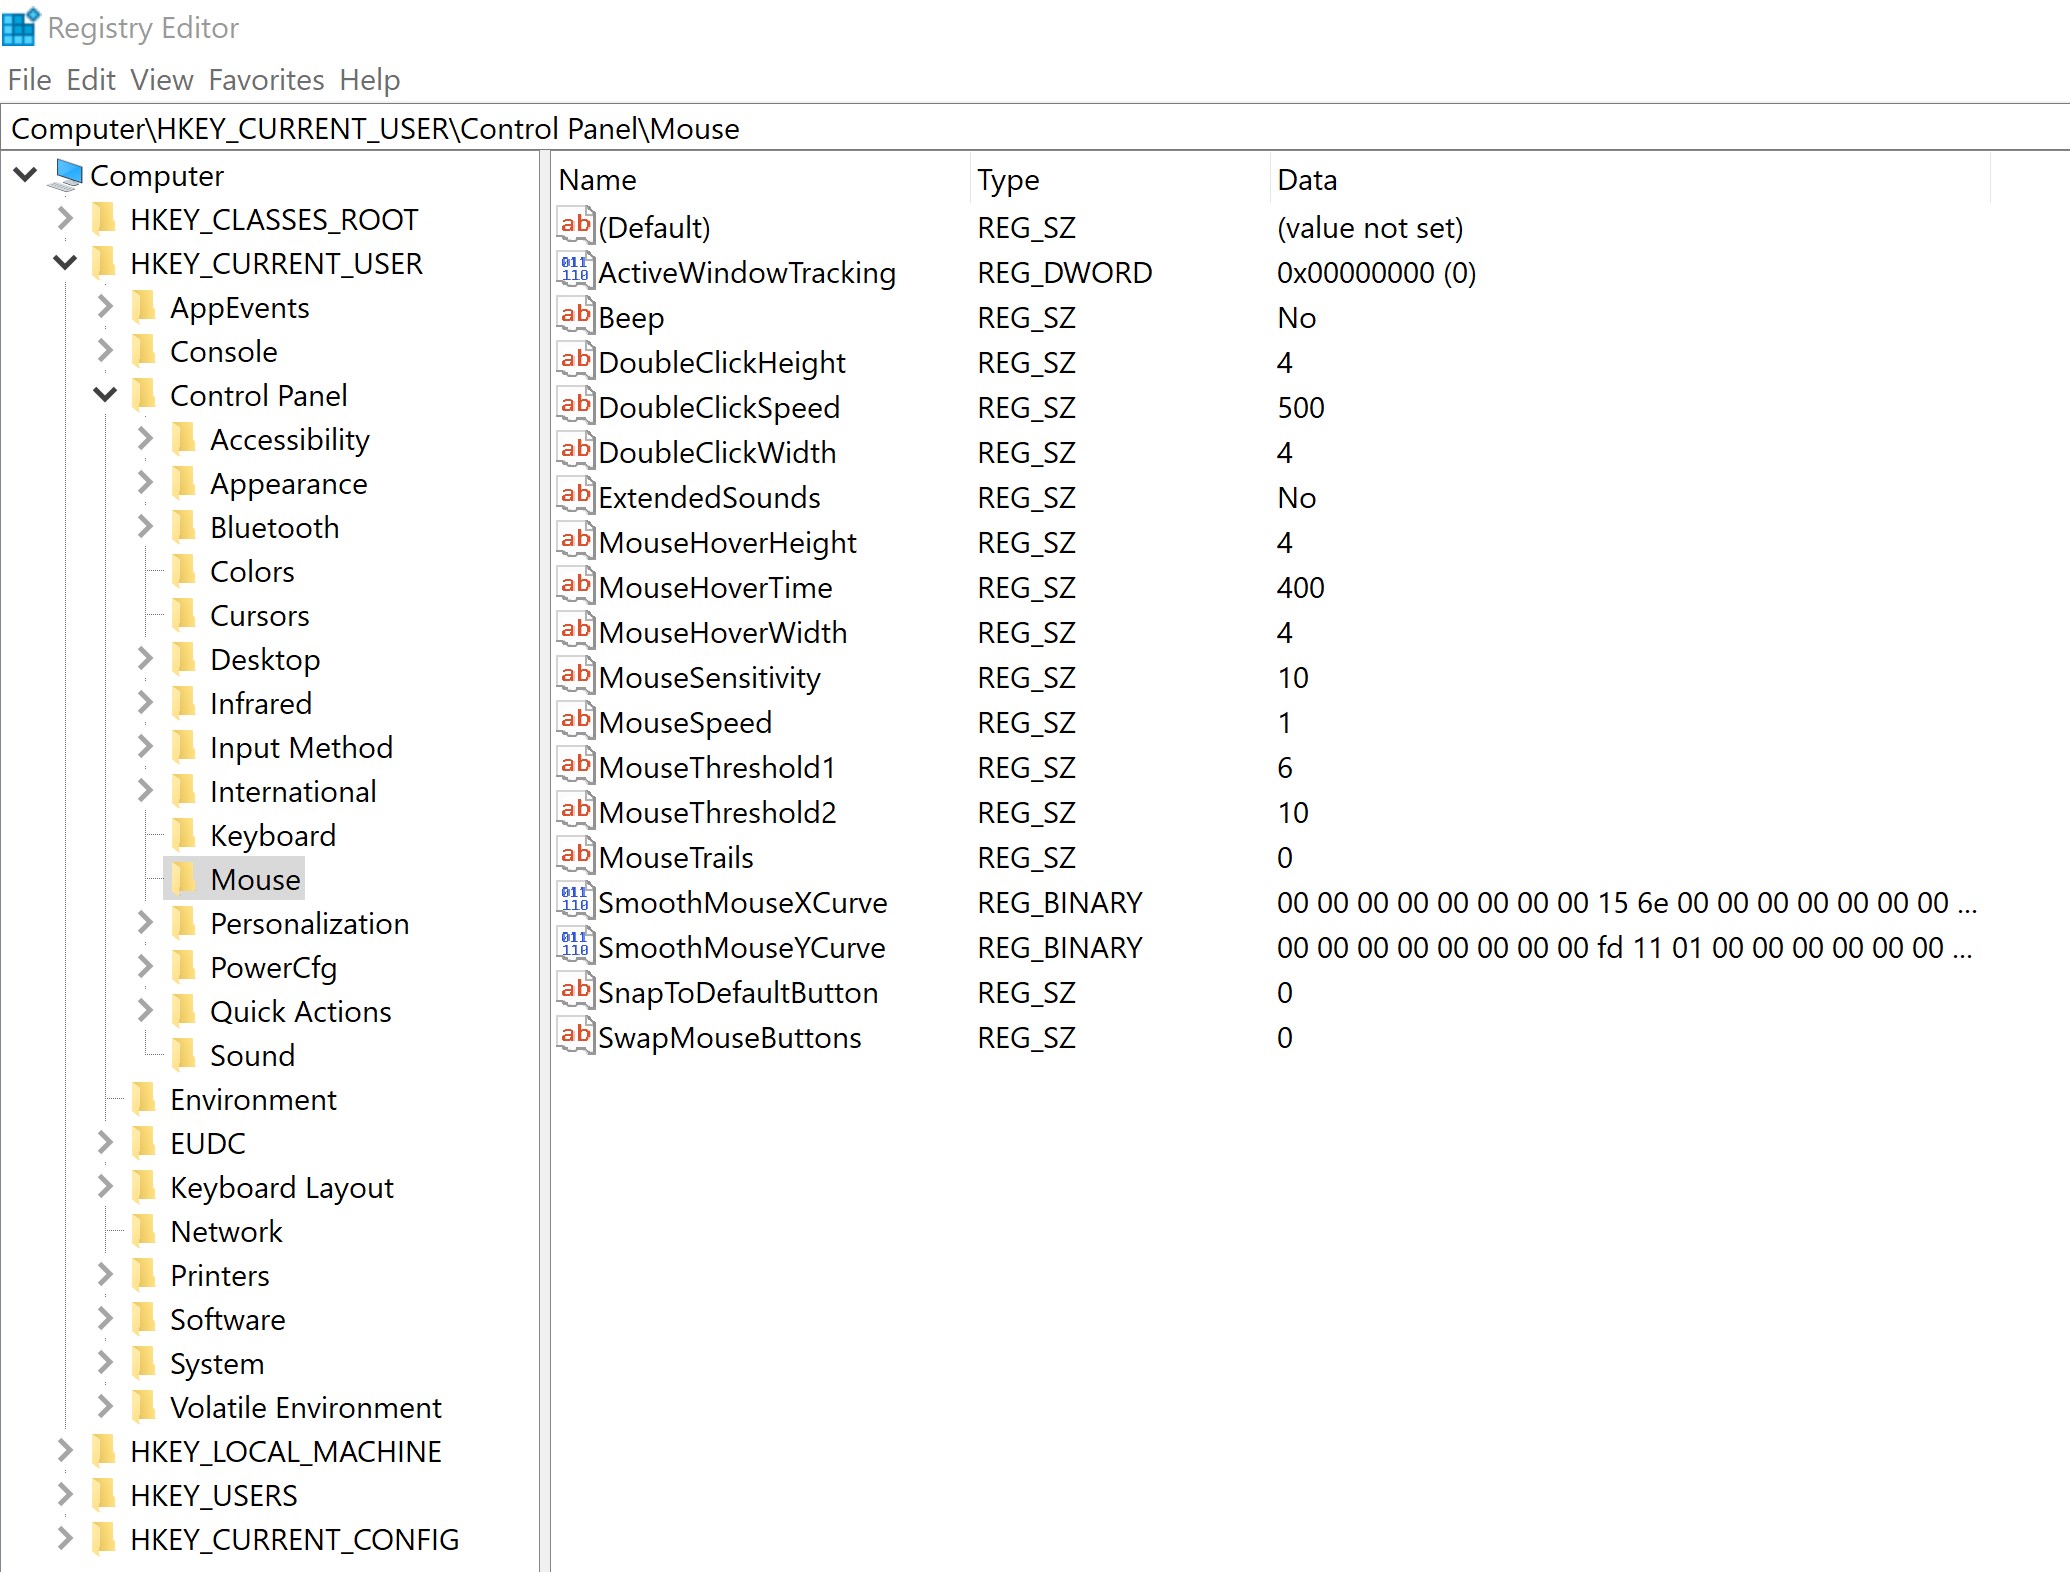Expand the Accessibility key

(145, 439)
